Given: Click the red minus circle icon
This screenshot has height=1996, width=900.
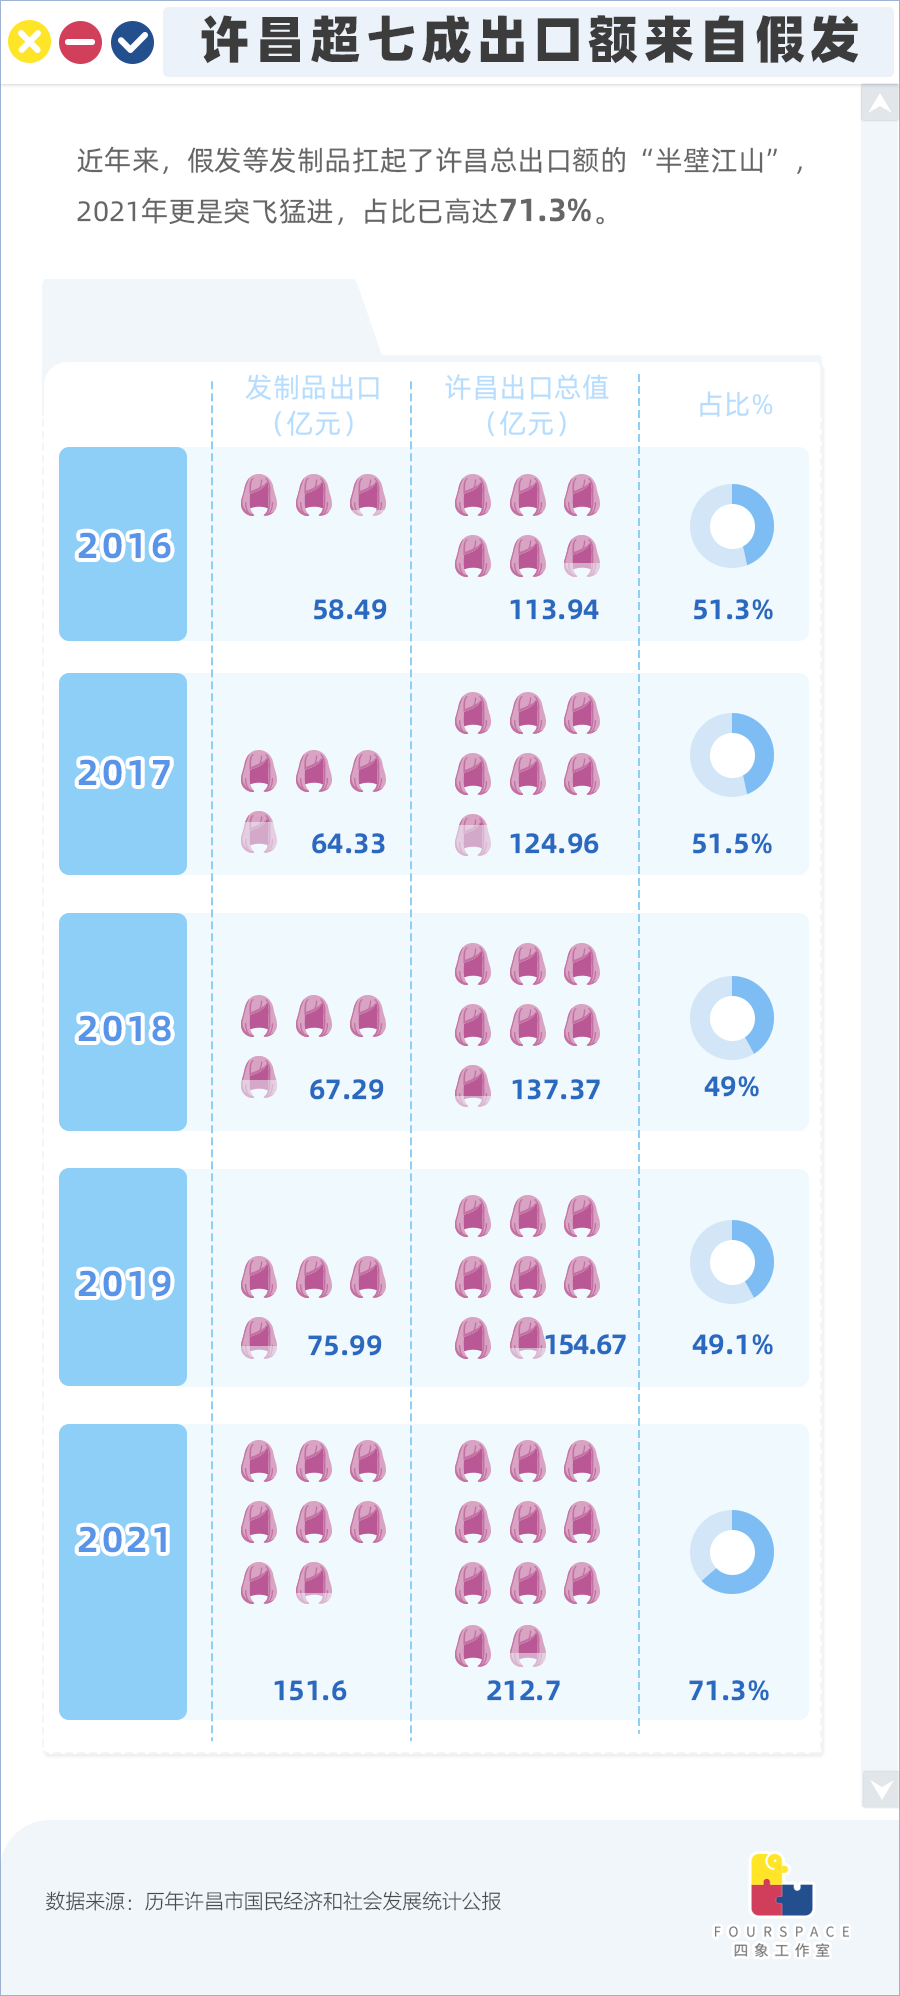Looking at the screenshot, I should click(80, 42).
